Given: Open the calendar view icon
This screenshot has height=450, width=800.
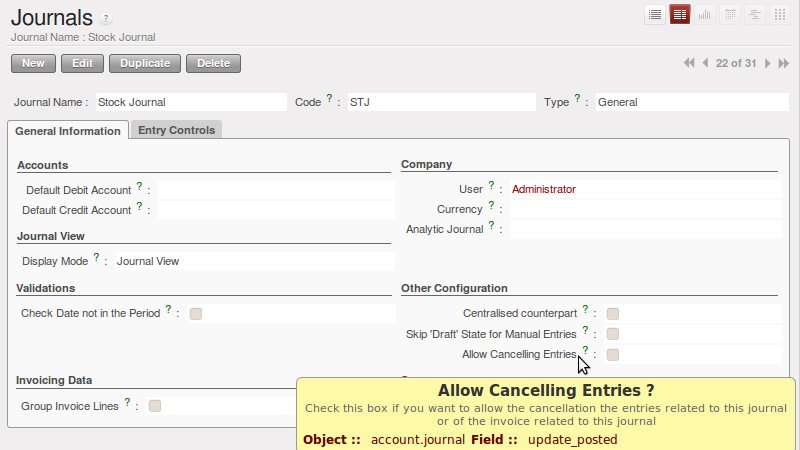Looking at the screenshot, I should click(730, 14).
